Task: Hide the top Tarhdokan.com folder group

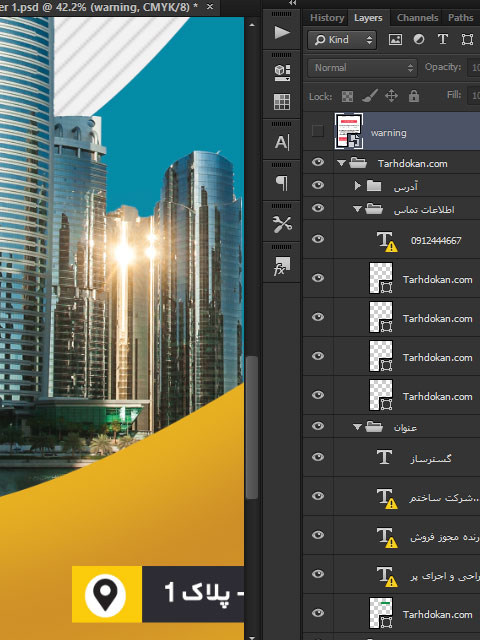Action: pos(318,162)
